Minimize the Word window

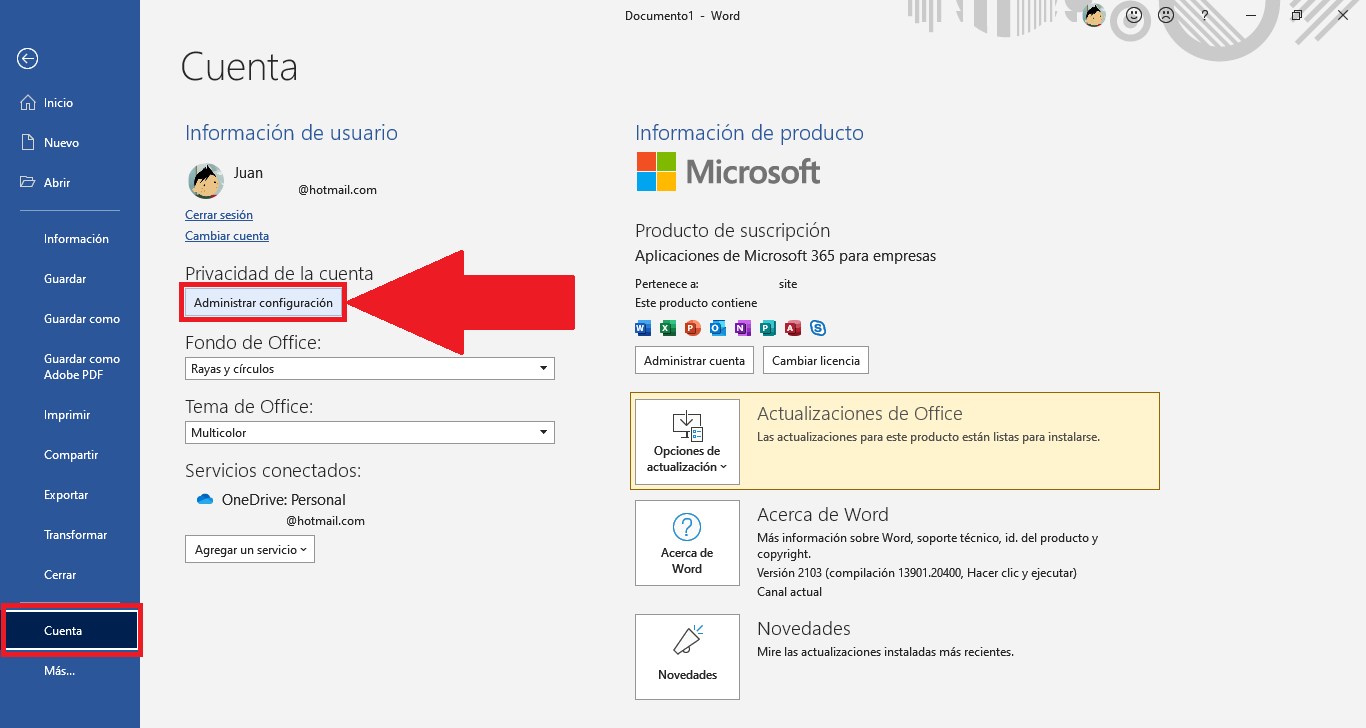(1251, 15)
